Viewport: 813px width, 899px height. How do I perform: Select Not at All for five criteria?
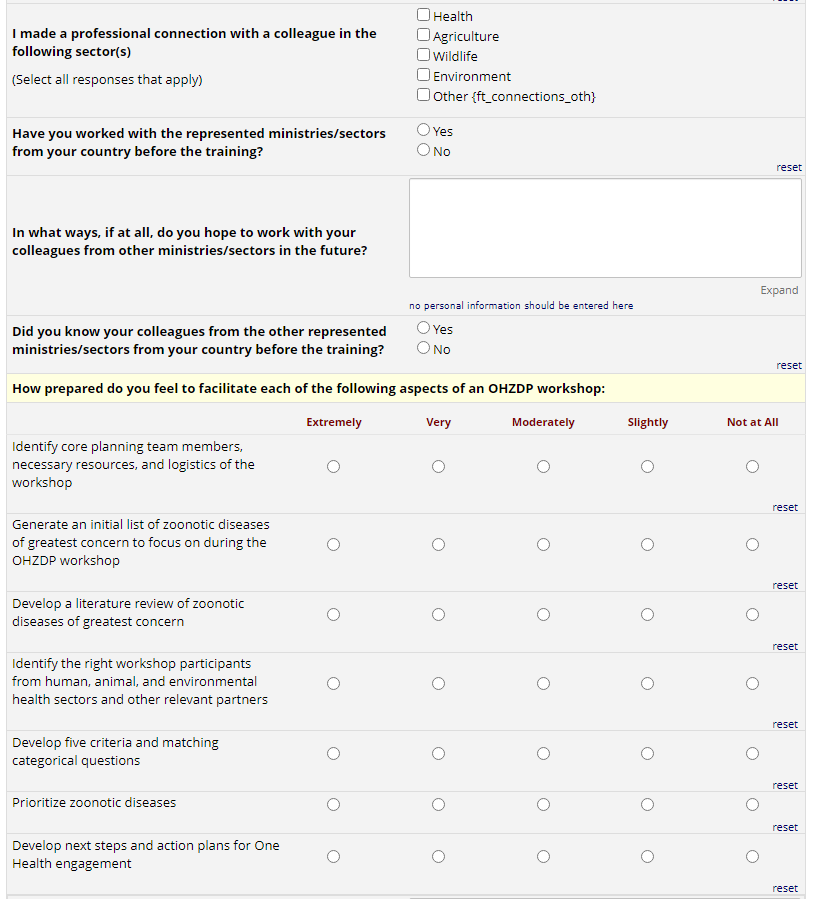pos(752,753)
